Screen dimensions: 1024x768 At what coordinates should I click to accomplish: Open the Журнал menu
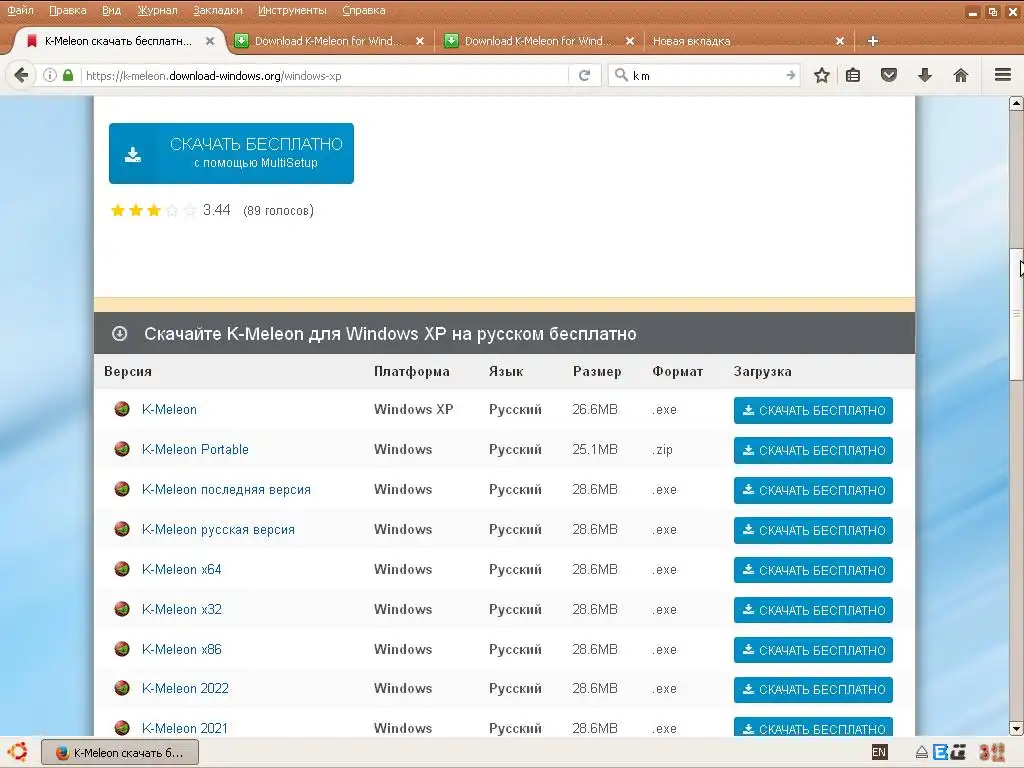(157, 10)
